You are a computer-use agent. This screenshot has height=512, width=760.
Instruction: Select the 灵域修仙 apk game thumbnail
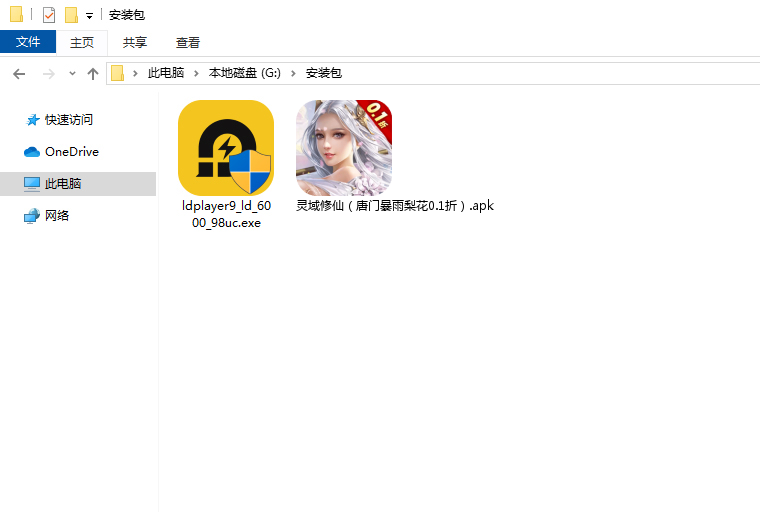click(343, 148)
